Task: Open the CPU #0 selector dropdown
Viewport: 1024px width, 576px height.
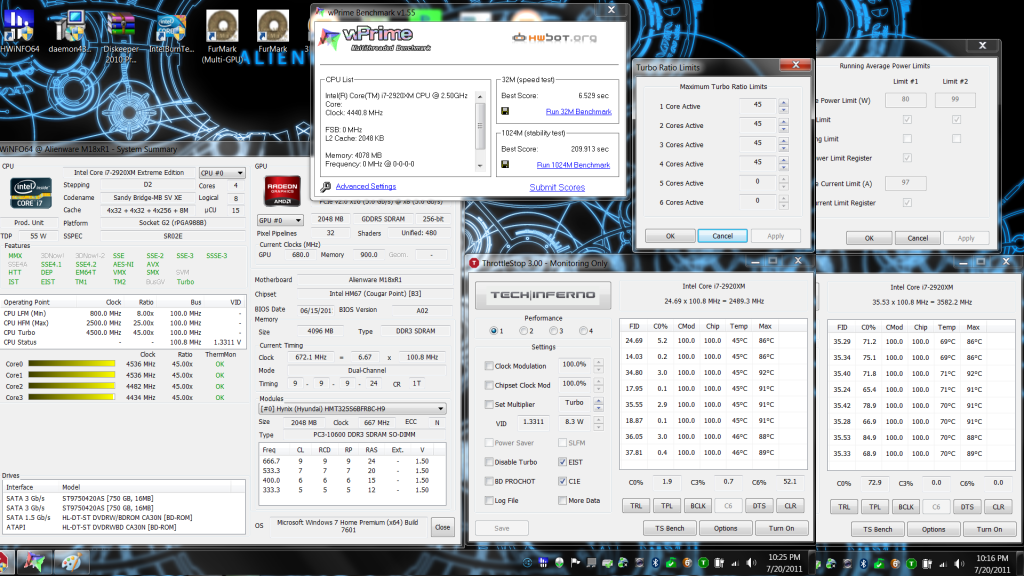Action: (x=221, y=173)
